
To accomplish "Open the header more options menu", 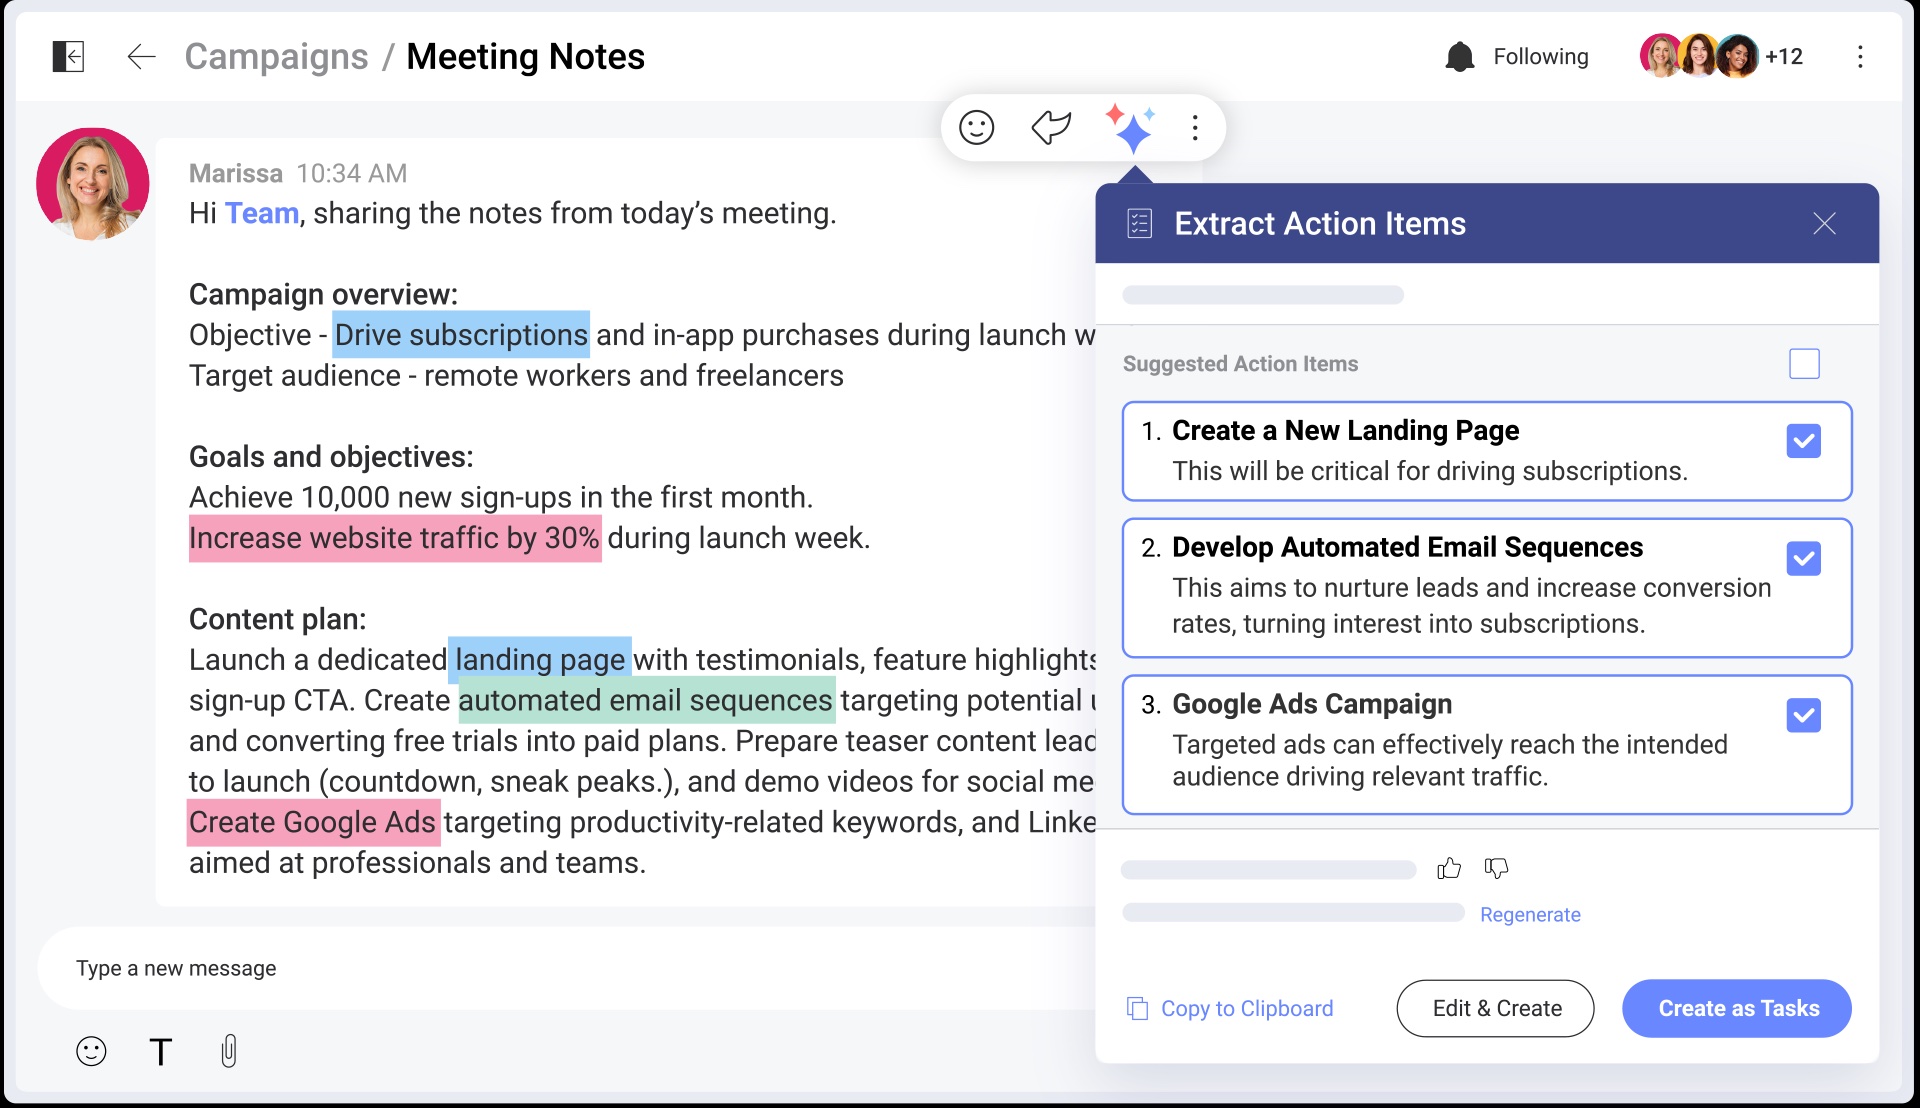I will click(x=1860, y=56).
